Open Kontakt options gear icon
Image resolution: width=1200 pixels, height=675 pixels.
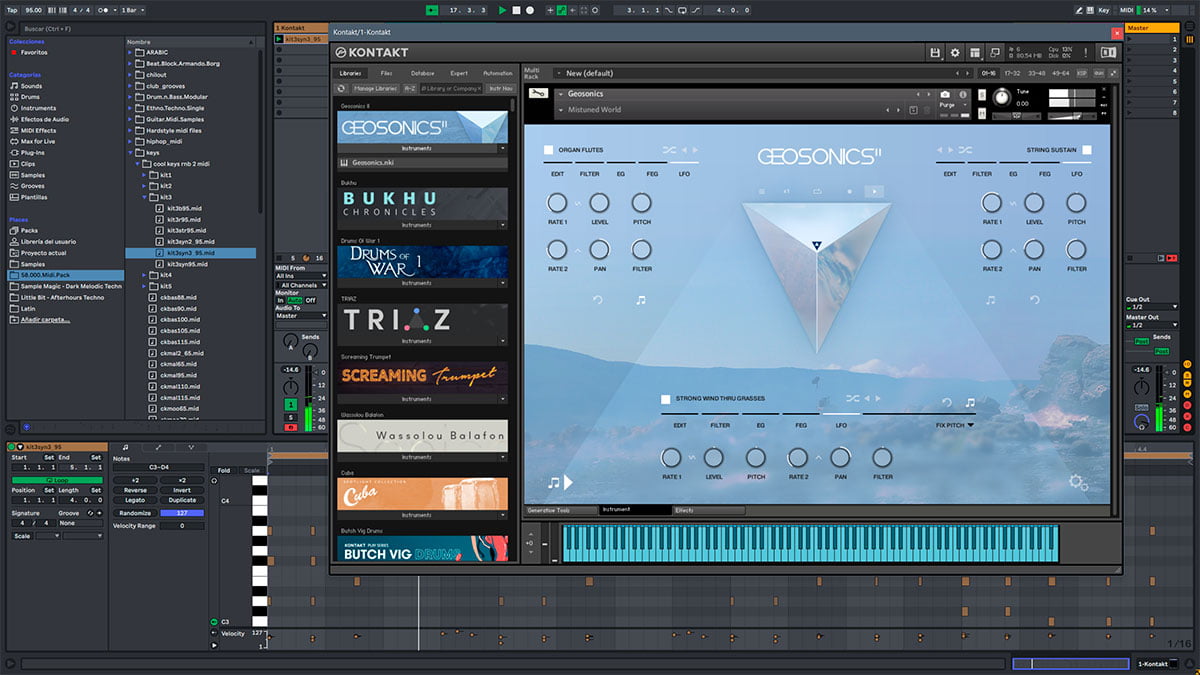pos(955,52)
